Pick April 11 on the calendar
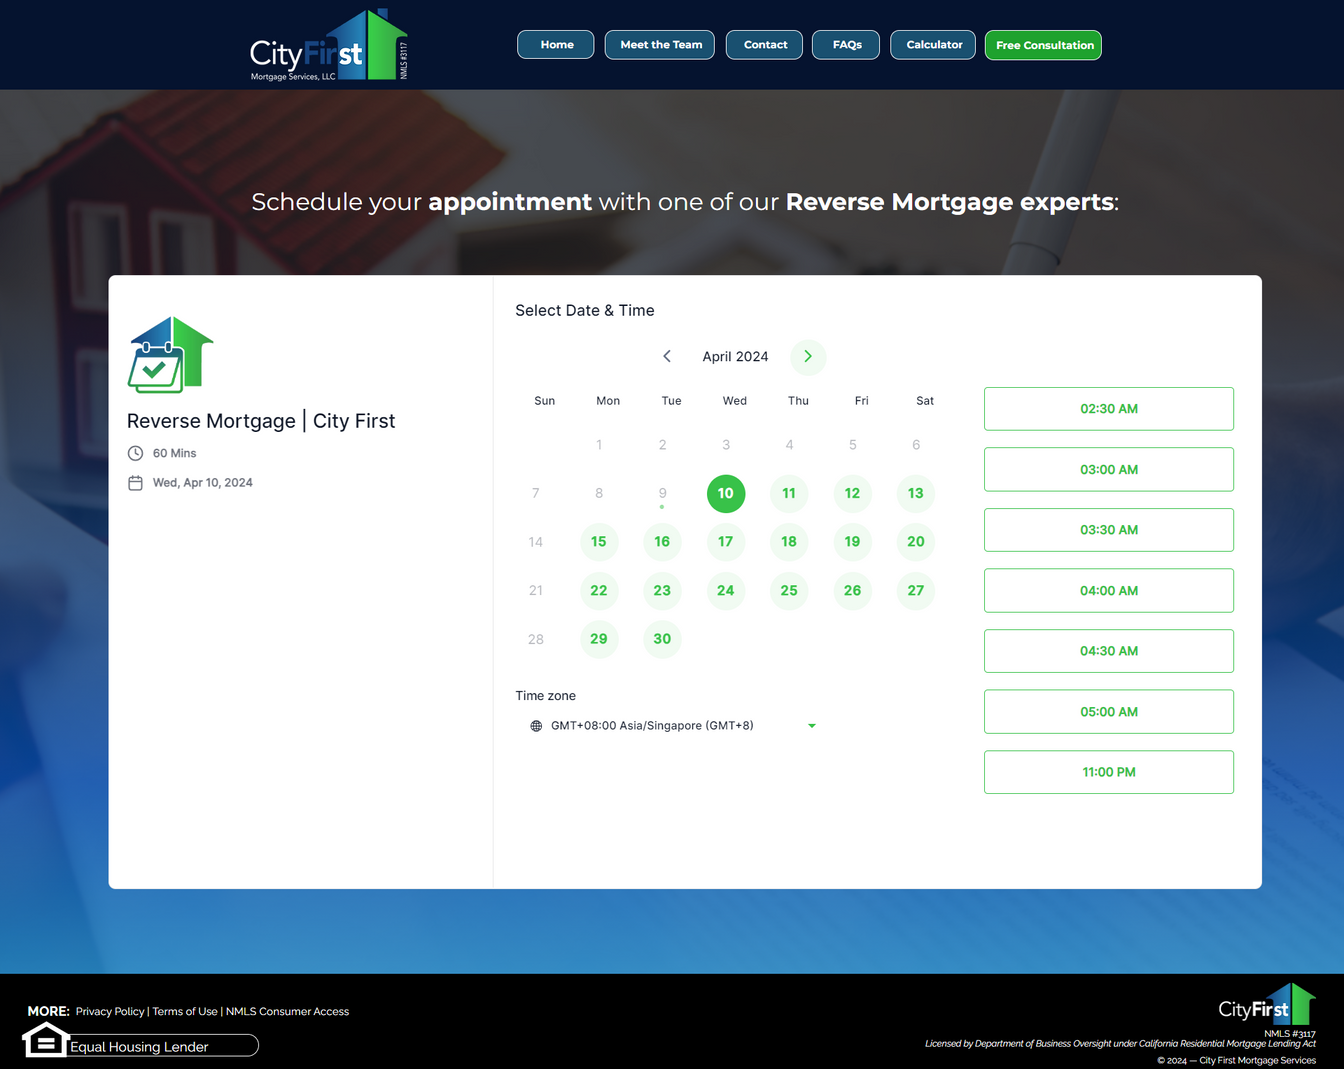Screen dimensions: 1344x1069 click(x=789, y=493)
